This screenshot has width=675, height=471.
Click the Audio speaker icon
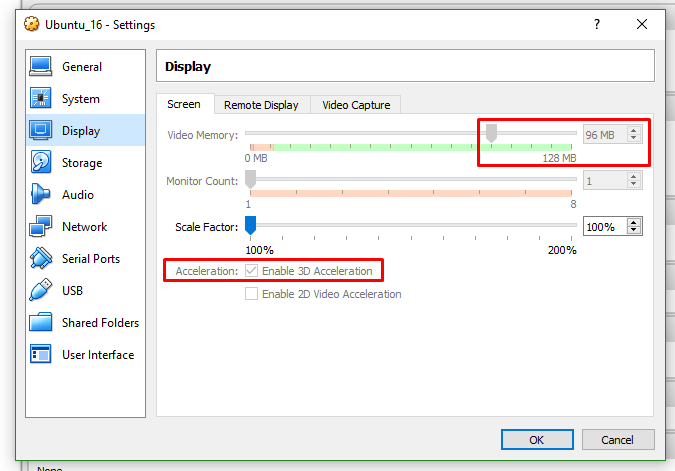tap(41, 194)
